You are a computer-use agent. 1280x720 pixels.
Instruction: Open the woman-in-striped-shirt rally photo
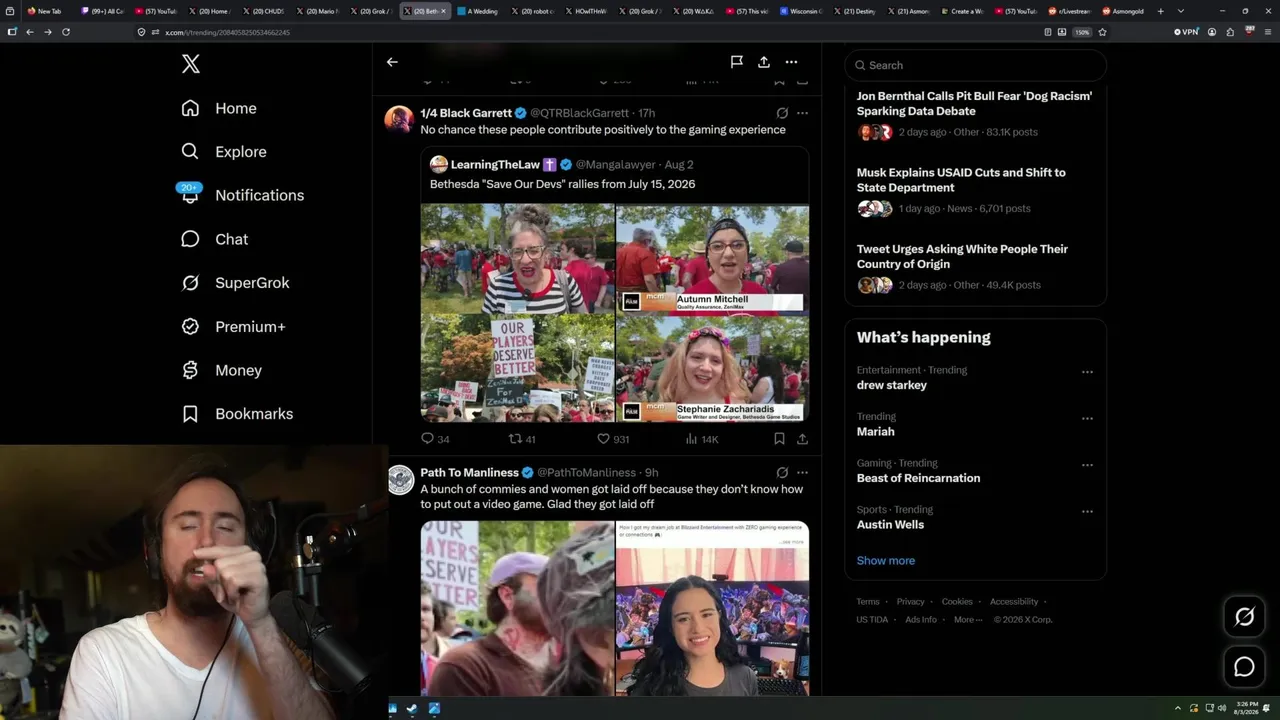point(518,258)
